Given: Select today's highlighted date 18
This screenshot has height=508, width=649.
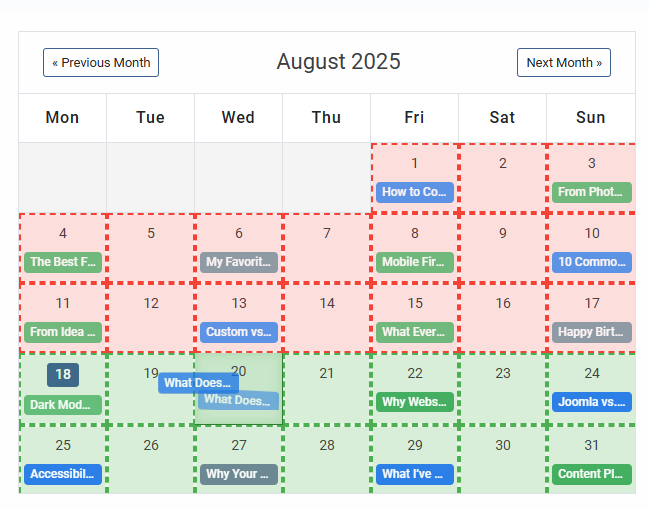Looking at the screenshot, I should (63, 375).
